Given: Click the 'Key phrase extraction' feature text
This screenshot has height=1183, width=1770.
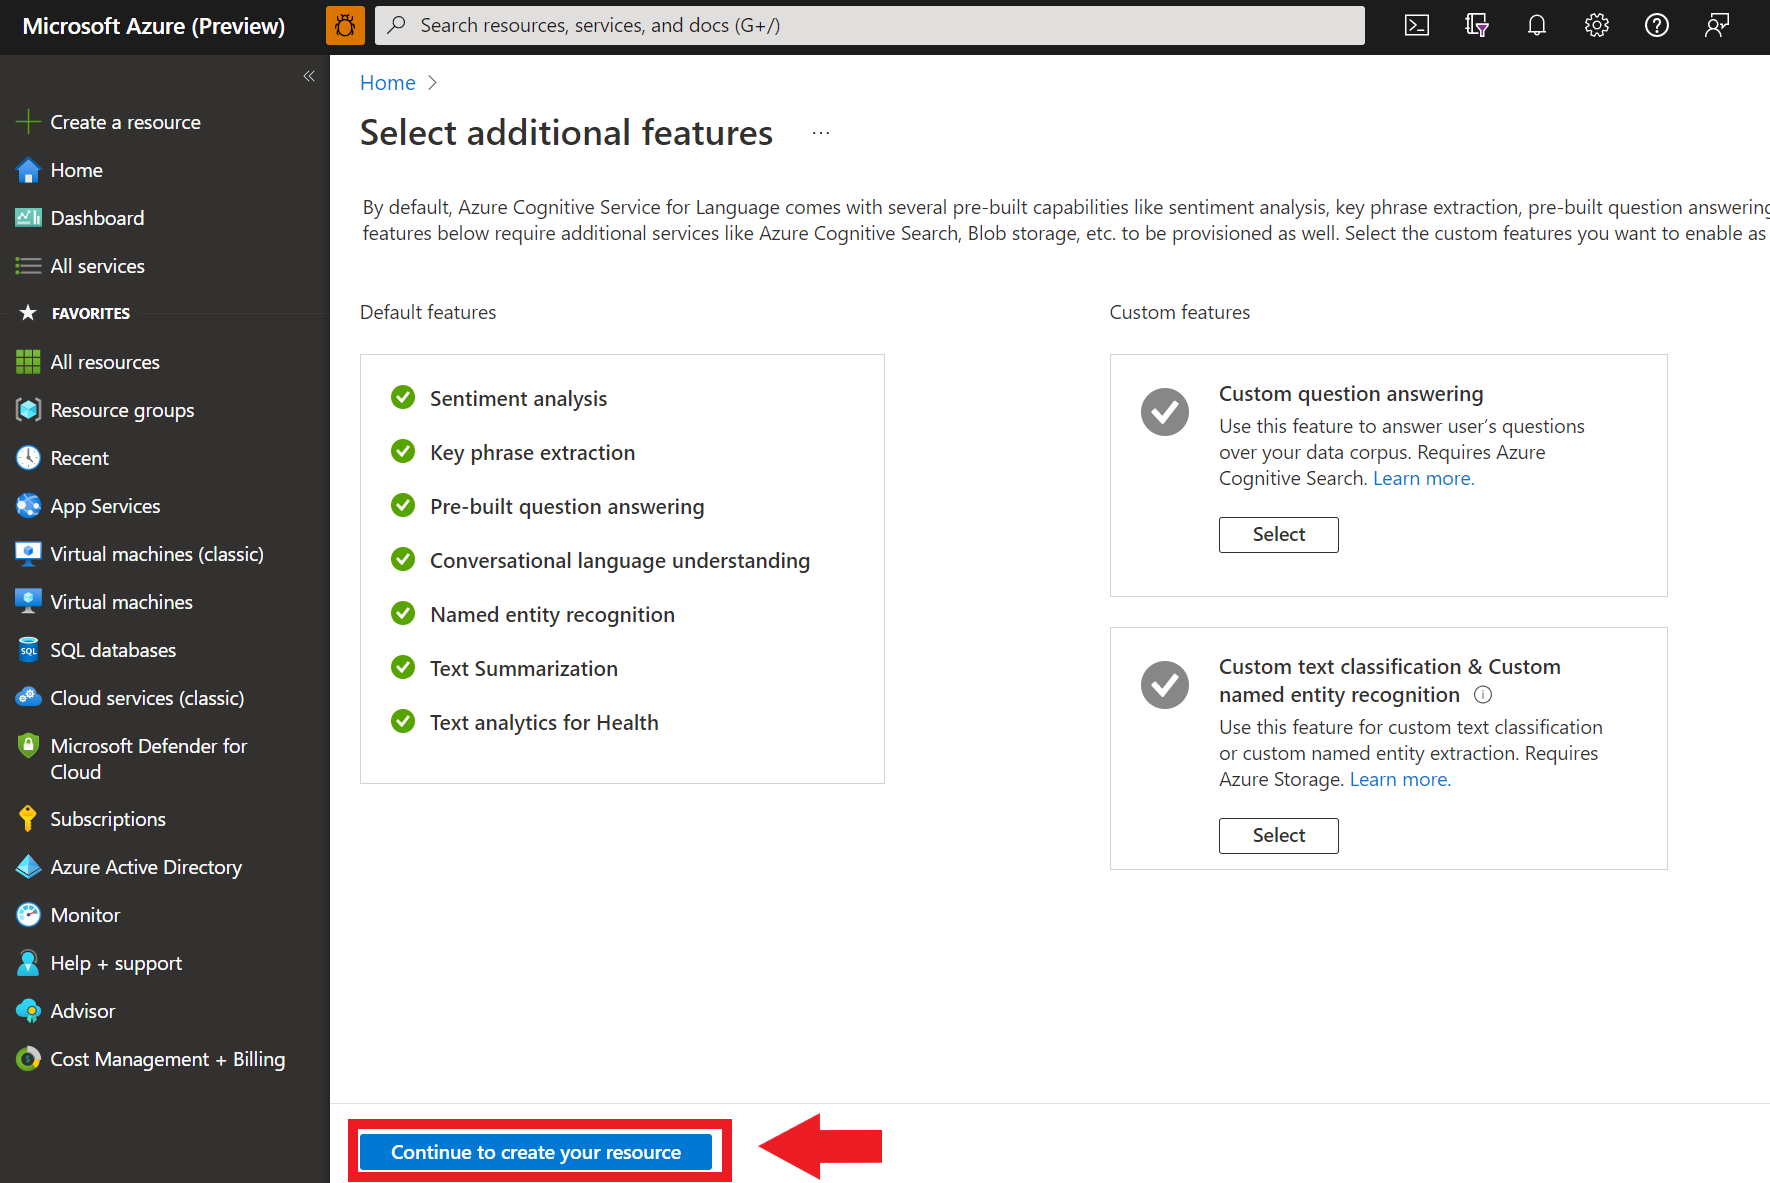Looking at the screenshot, I should pyautogui.click(x=533, y=453).
